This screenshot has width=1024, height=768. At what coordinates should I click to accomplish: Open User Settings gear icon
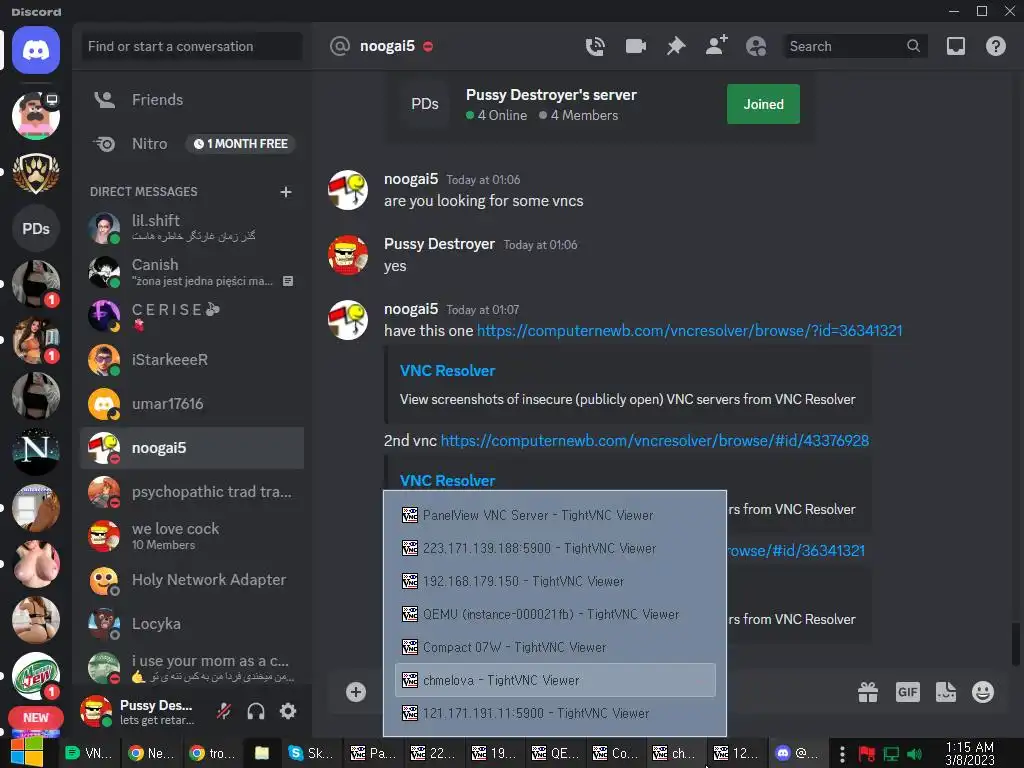tap(288, 711)
